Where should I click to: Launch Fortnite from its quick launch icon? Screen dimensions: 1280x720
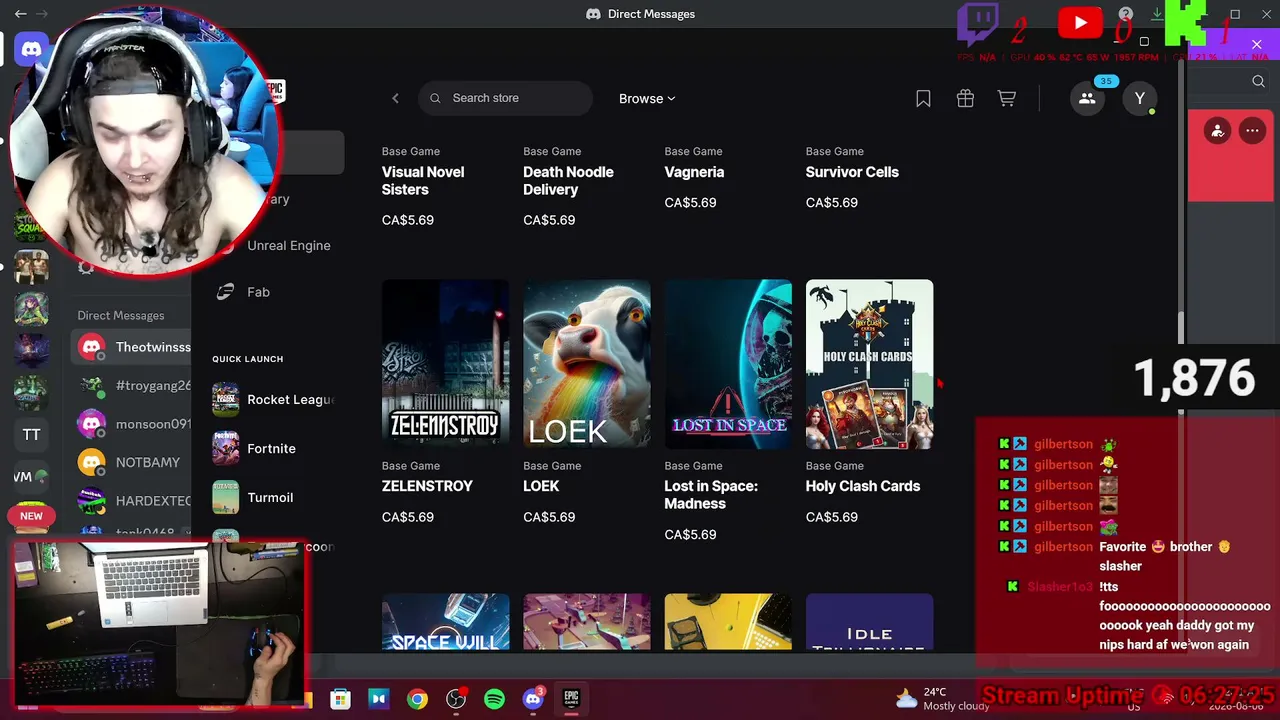click(226, 449)
